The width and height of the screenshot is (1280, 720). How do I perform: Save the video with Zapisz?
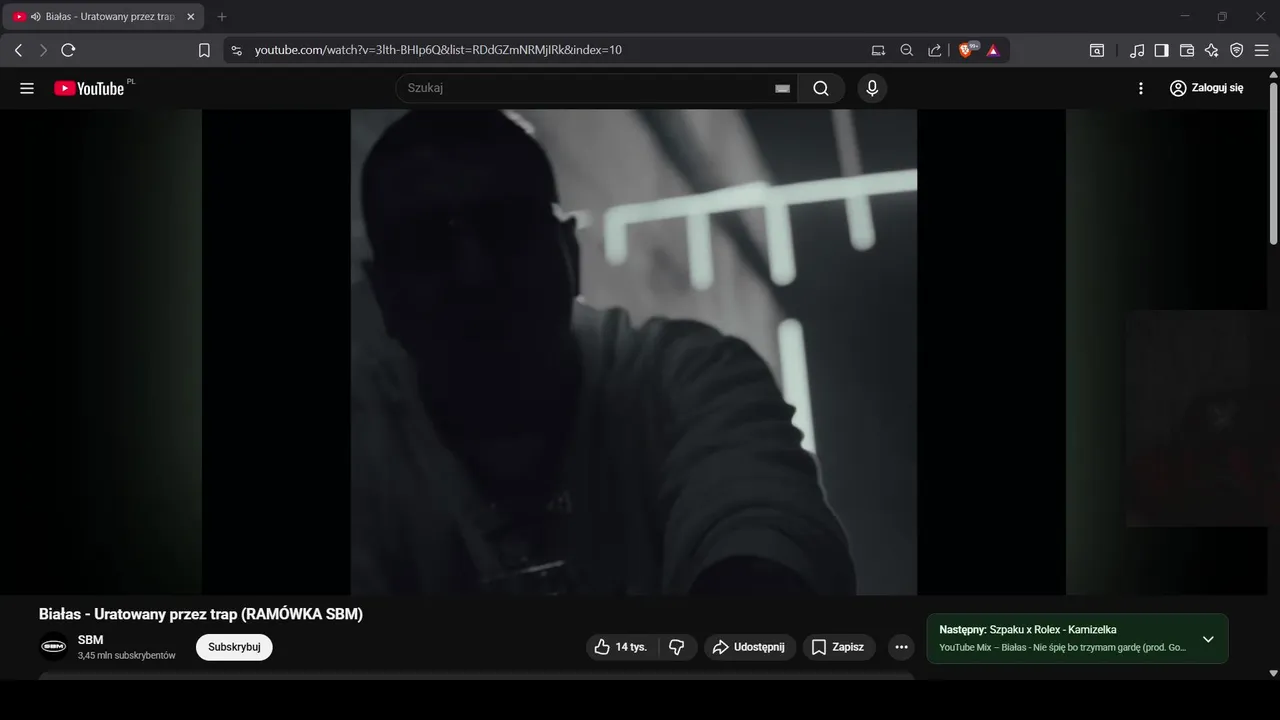pyautogui.click(x=839, y=647)
